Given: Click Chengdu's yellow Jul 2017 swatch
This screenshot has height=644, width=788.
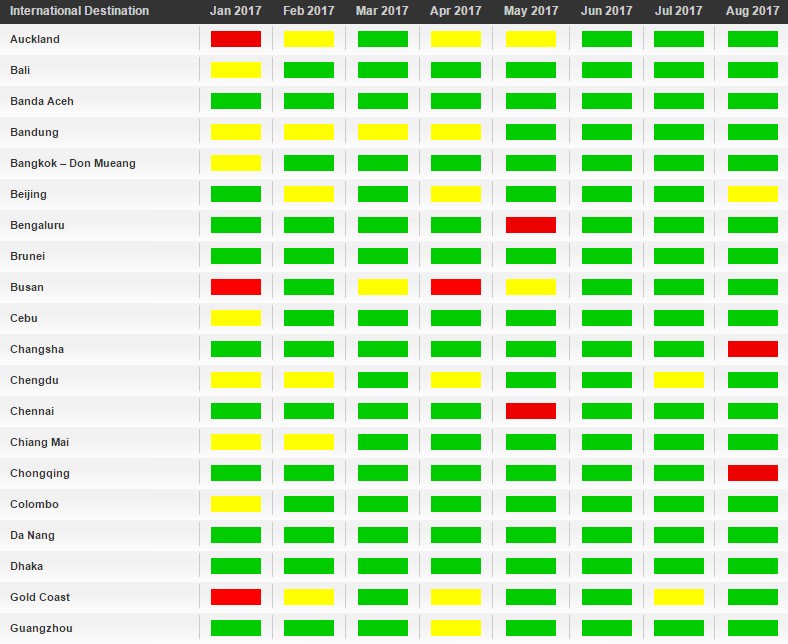Looking at the screenshot, I should tap(678, 380).
